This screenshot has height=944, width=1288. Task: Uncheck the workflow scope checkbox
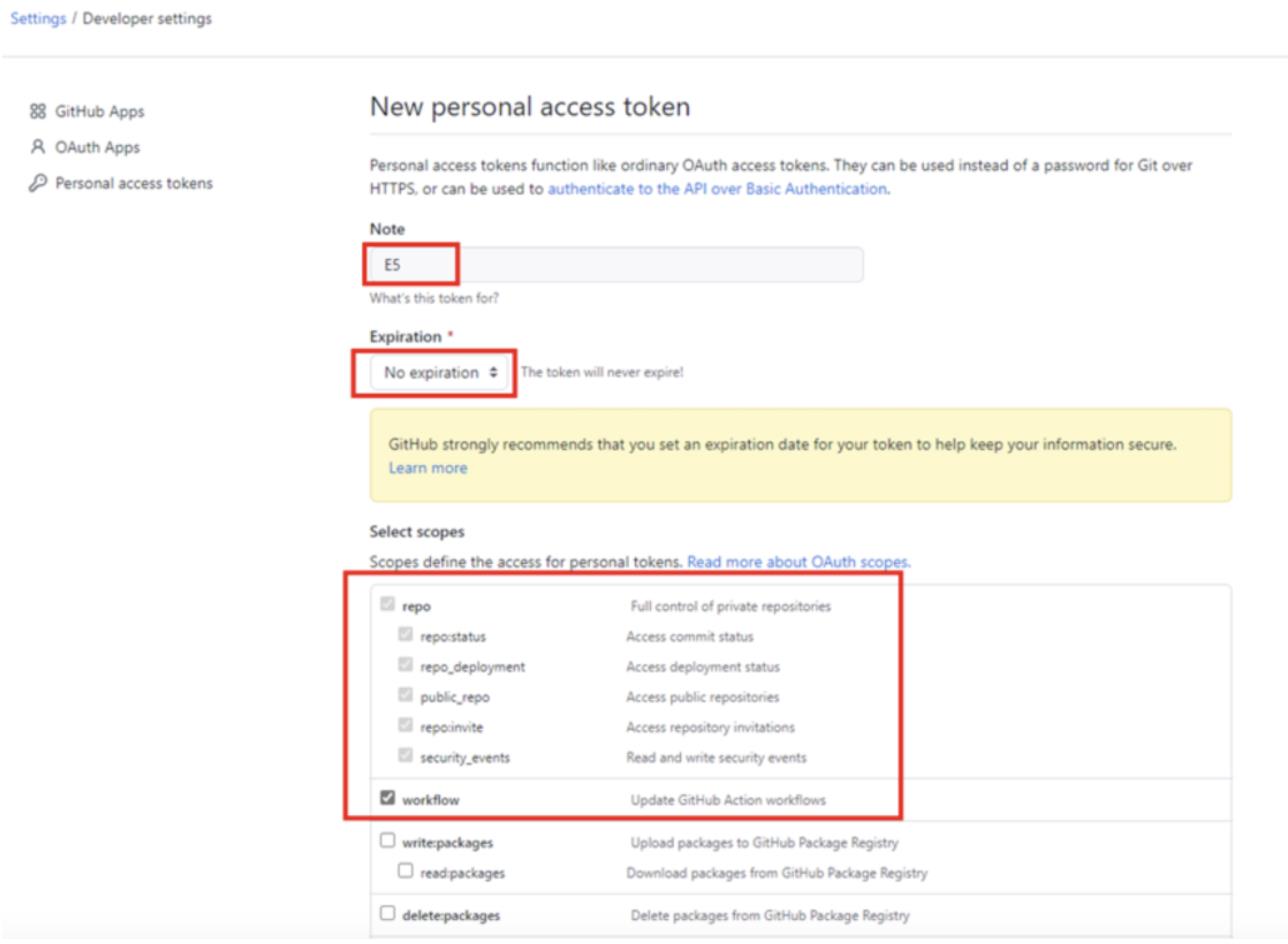(387, 798)
